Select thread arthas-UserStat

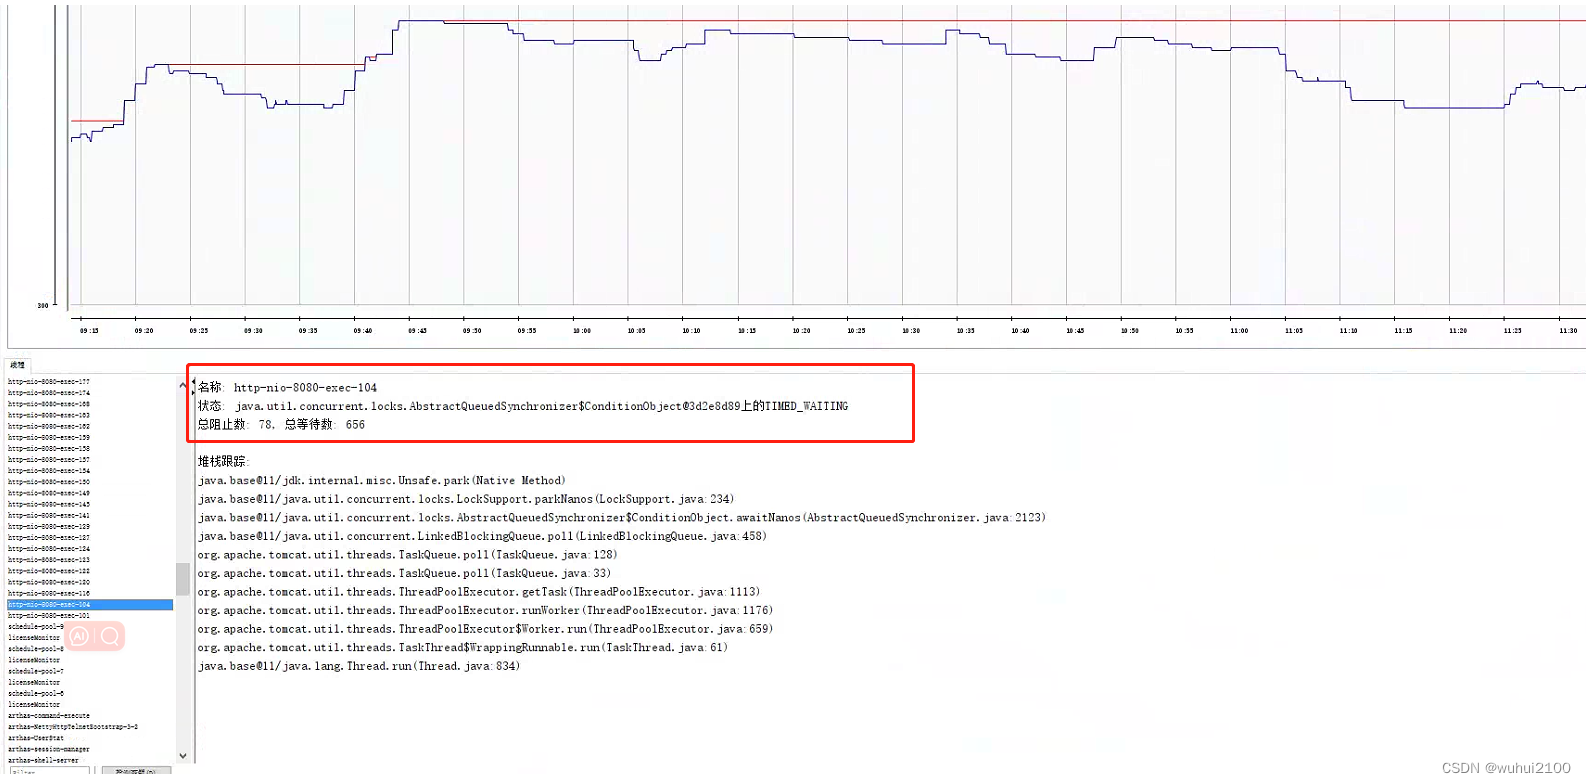click(36, 738)
